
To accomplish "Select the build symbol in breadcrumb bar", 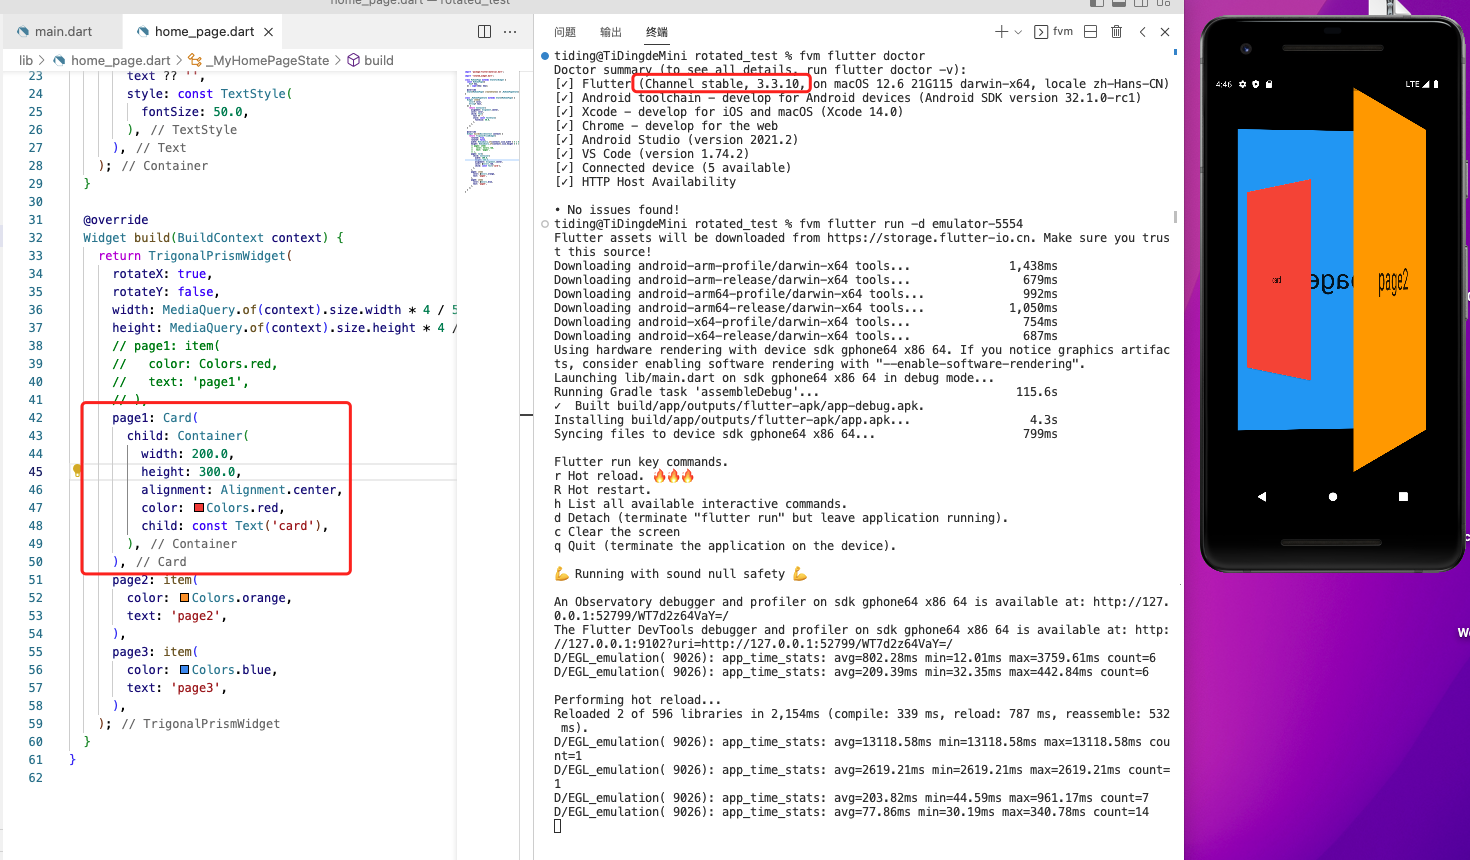I will 371,60.
